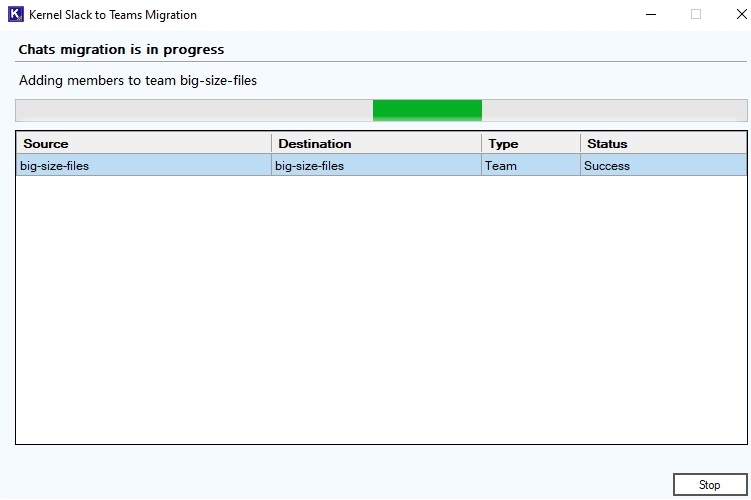Click the 'Chats migration is in progress' heading

[121, 50]
